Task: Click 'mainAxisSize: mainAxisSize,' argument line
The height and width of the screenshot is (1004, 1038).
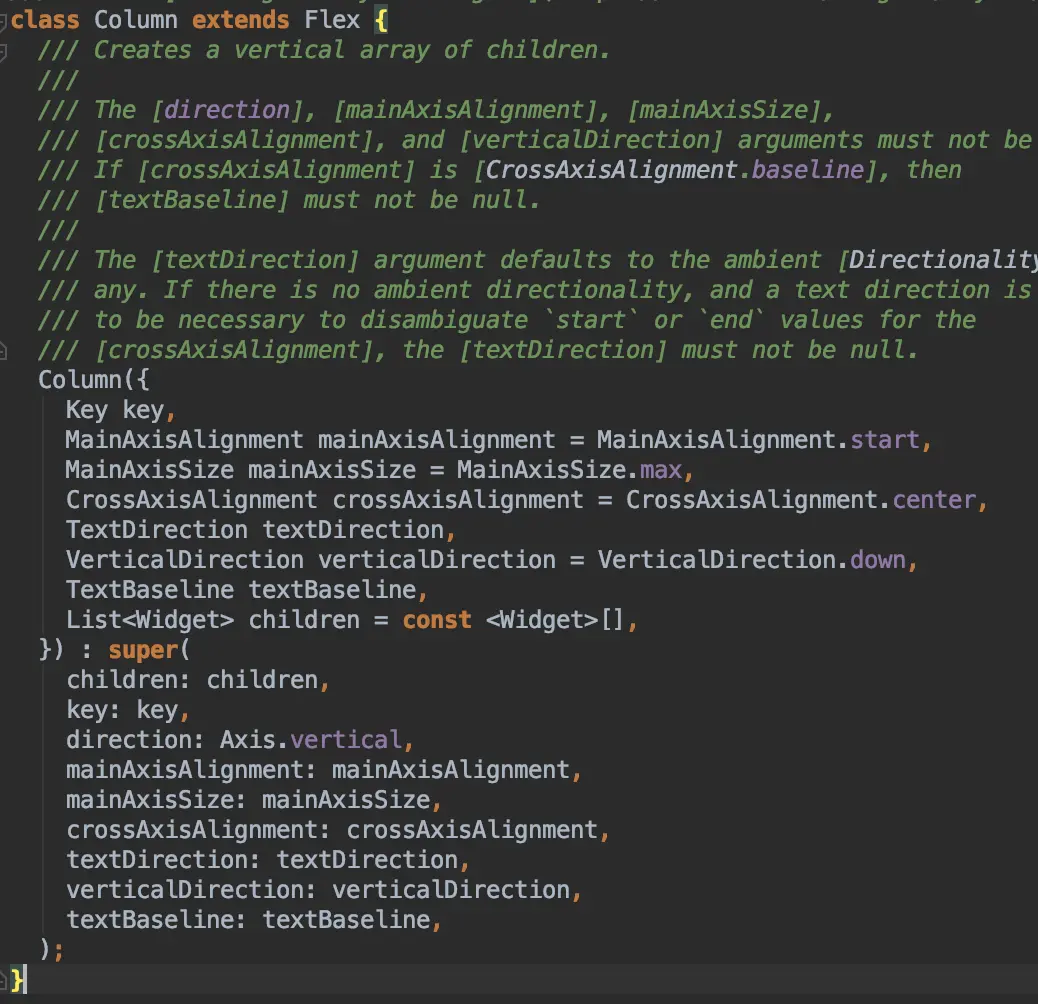Action: click(x=254, y=800)
